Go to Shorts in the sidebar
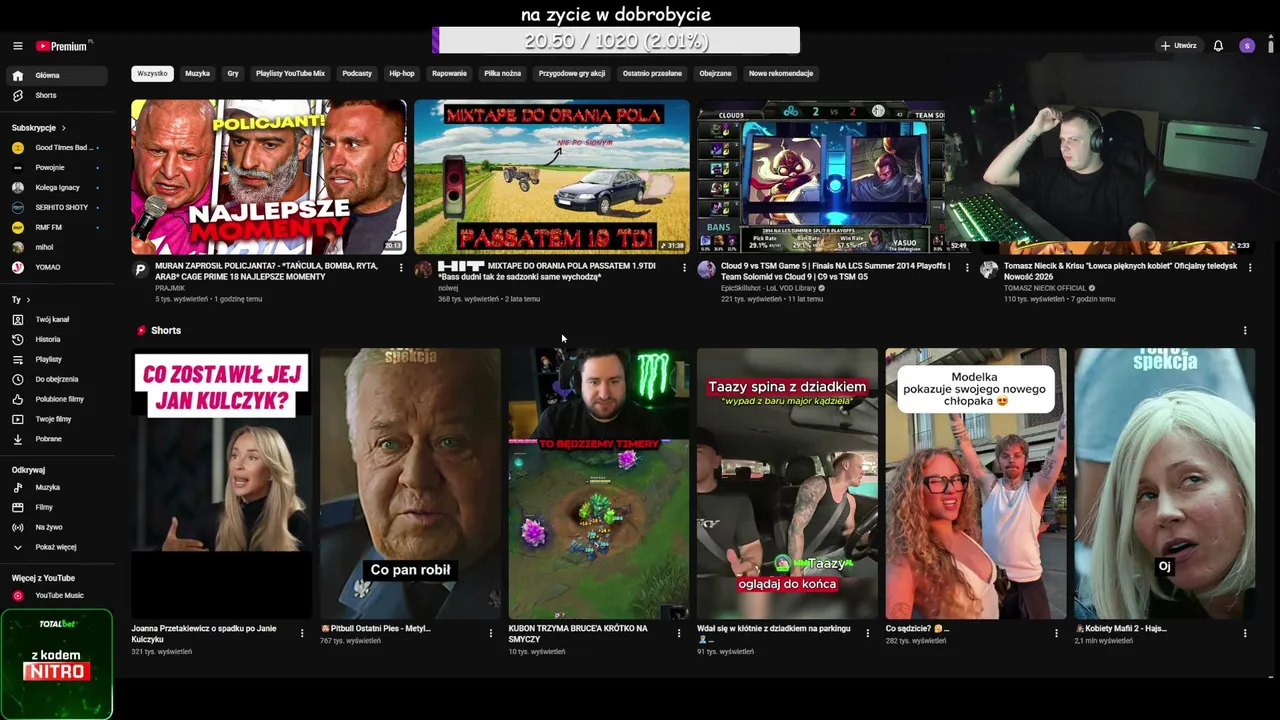The width and height of the screenshot is (1280, 720). pyautogui.click(x=56, y=95)
